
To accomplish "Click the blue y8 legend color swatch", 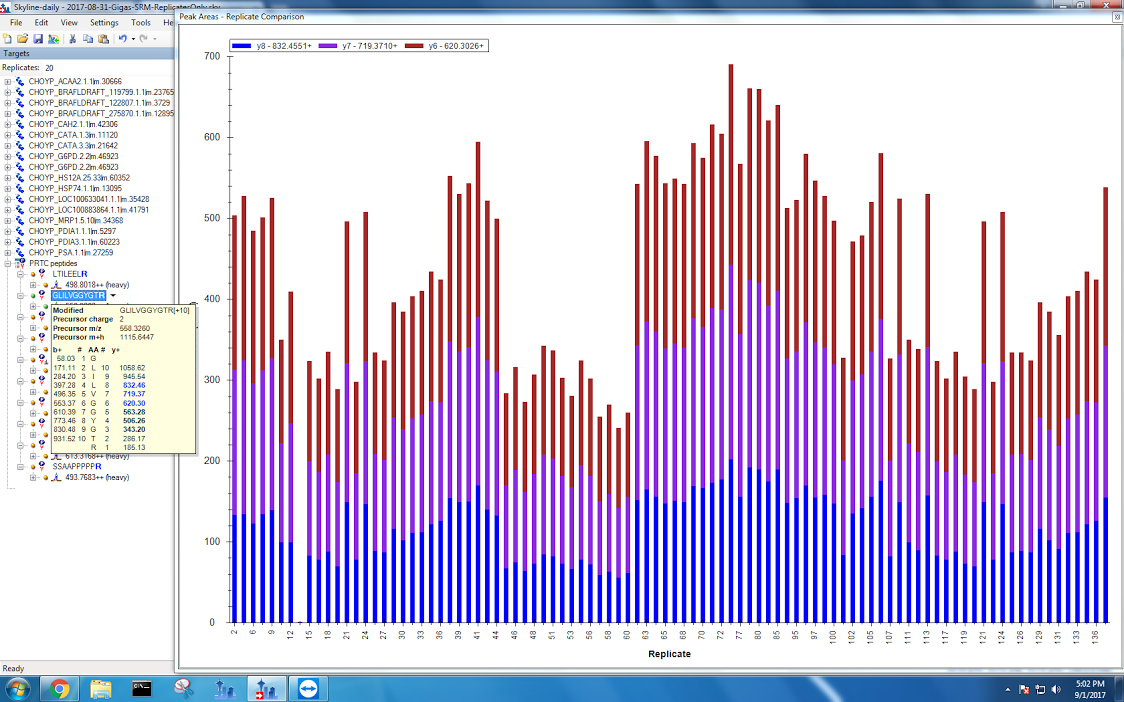I will point(240,46).
